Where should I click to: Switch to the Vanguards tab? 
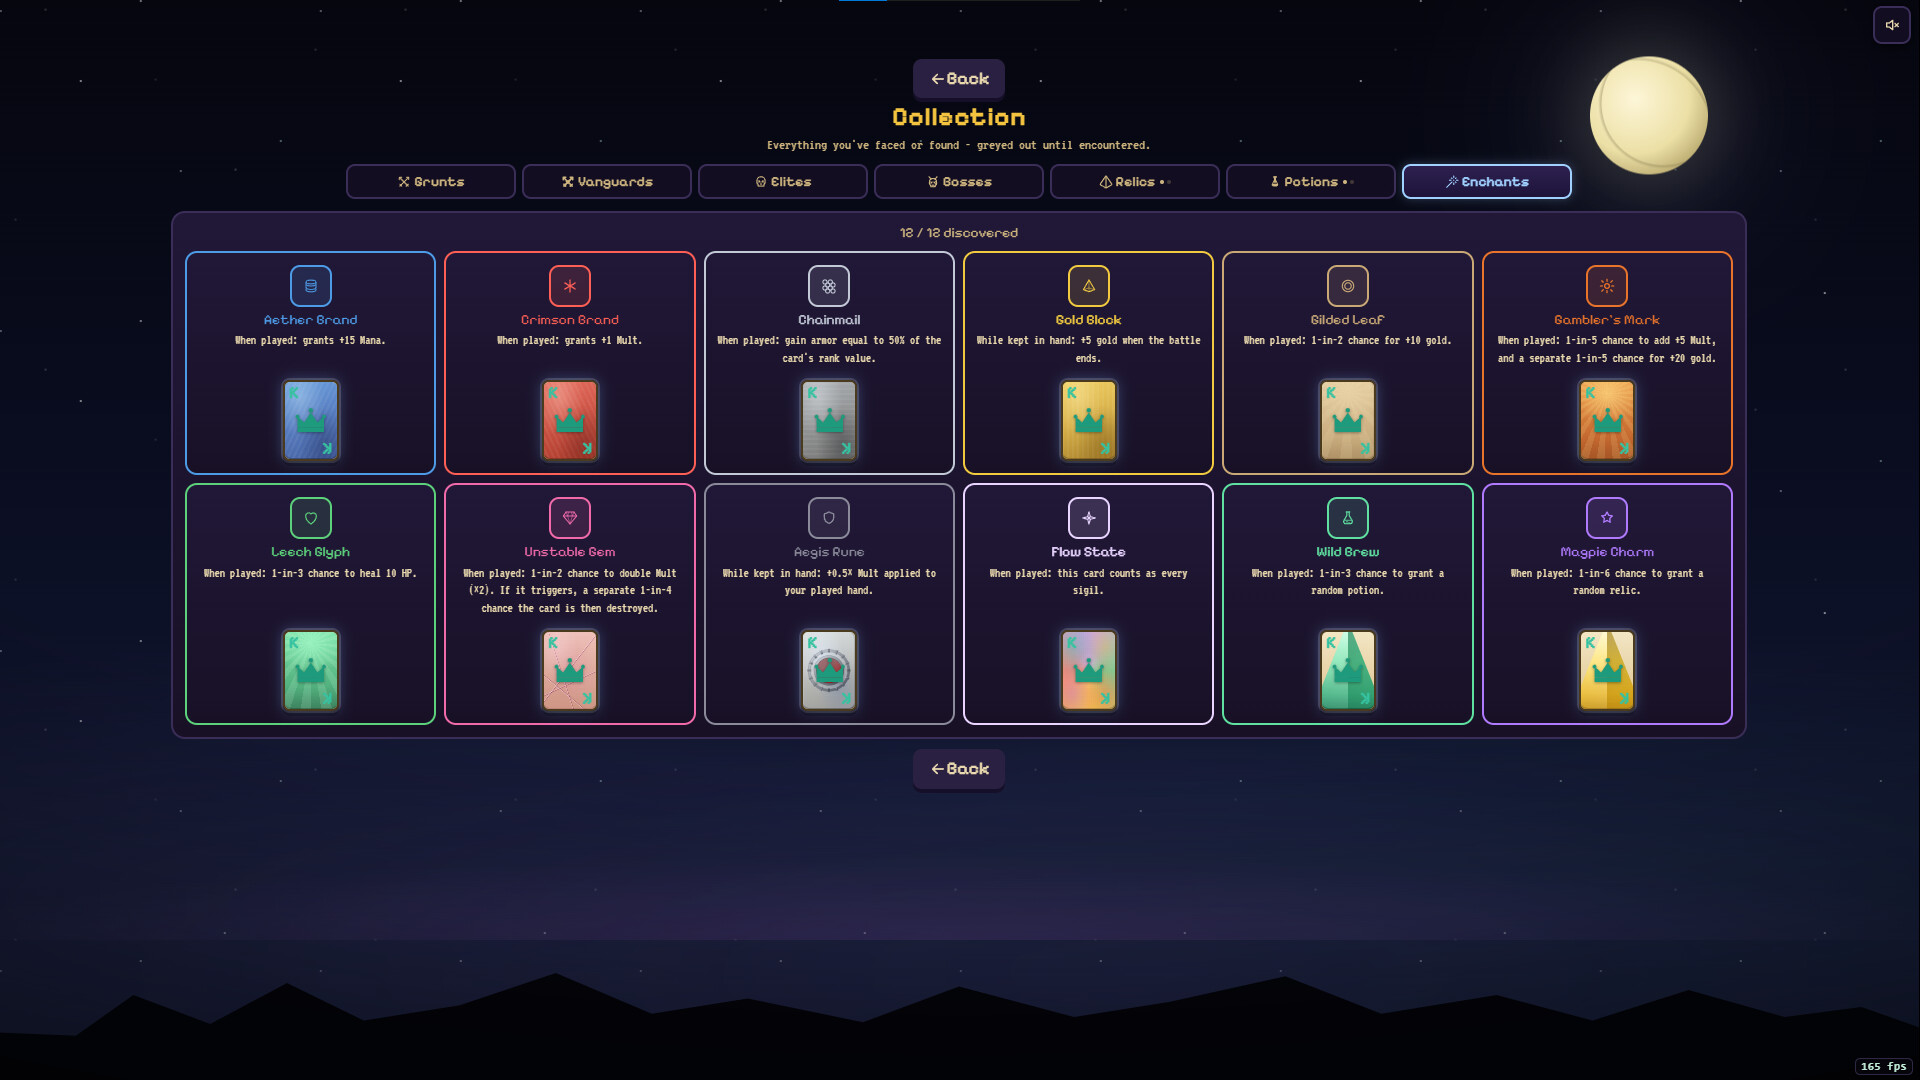pyautogui.click(x=607, y=182)
